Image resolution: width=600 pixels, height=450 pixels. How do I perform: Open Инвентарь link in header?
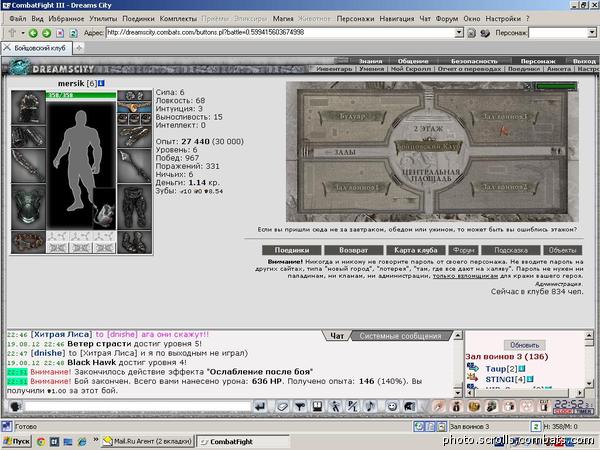334,69
